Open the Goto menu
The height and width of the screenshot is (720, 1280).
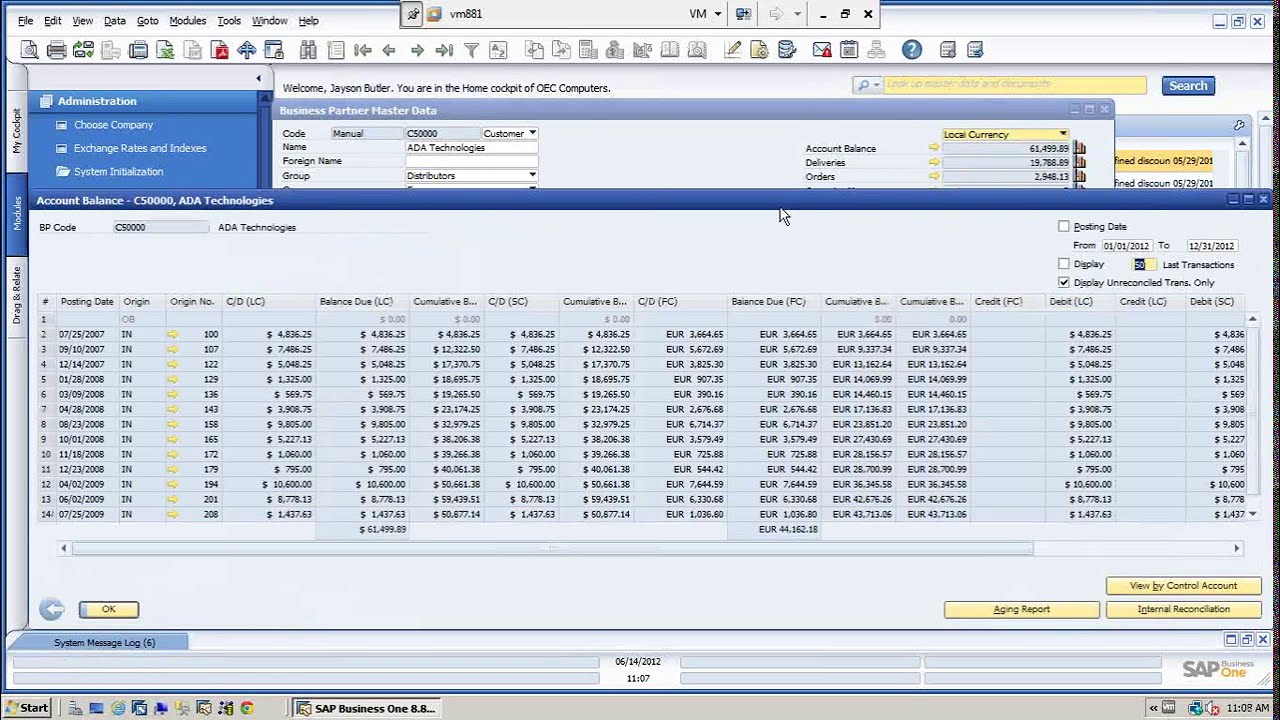(147, 20)
